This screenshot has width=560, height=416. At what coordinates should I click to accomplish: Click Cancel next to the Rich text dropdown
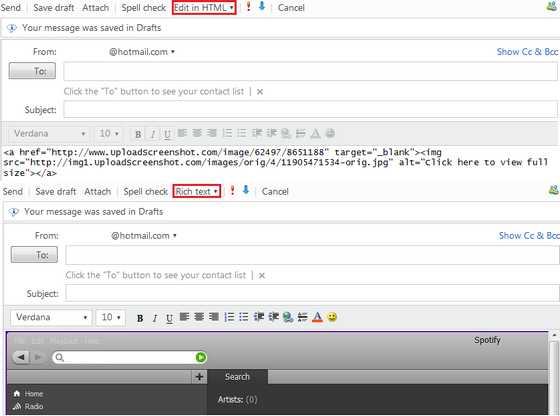tap(275, 191)
